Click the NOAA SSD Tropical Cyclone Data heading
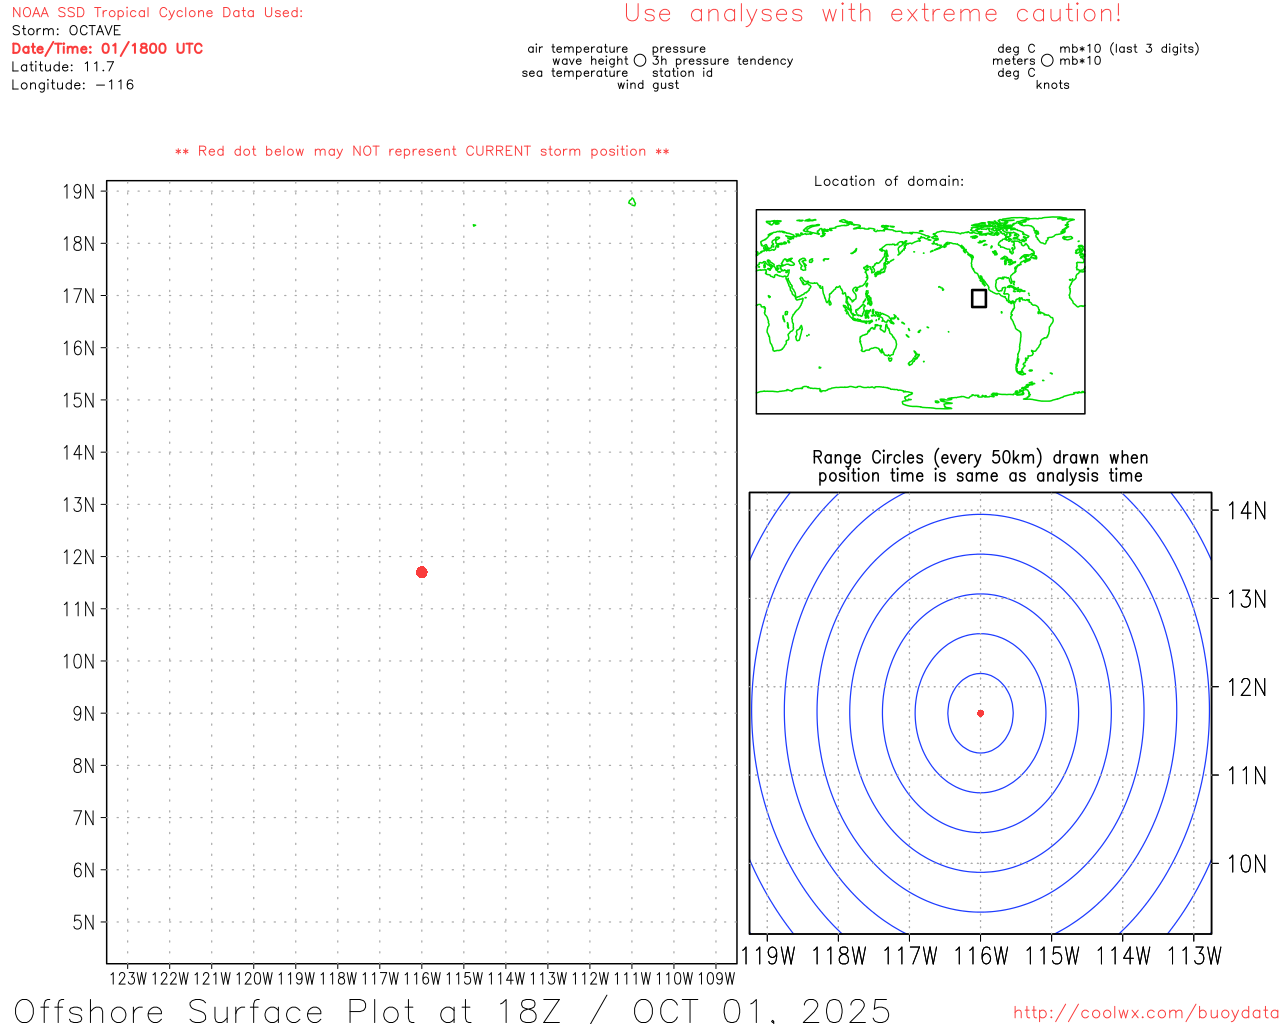Image resolution: width=1280 pixels, height=1024 pixels. tap(157, 13)
